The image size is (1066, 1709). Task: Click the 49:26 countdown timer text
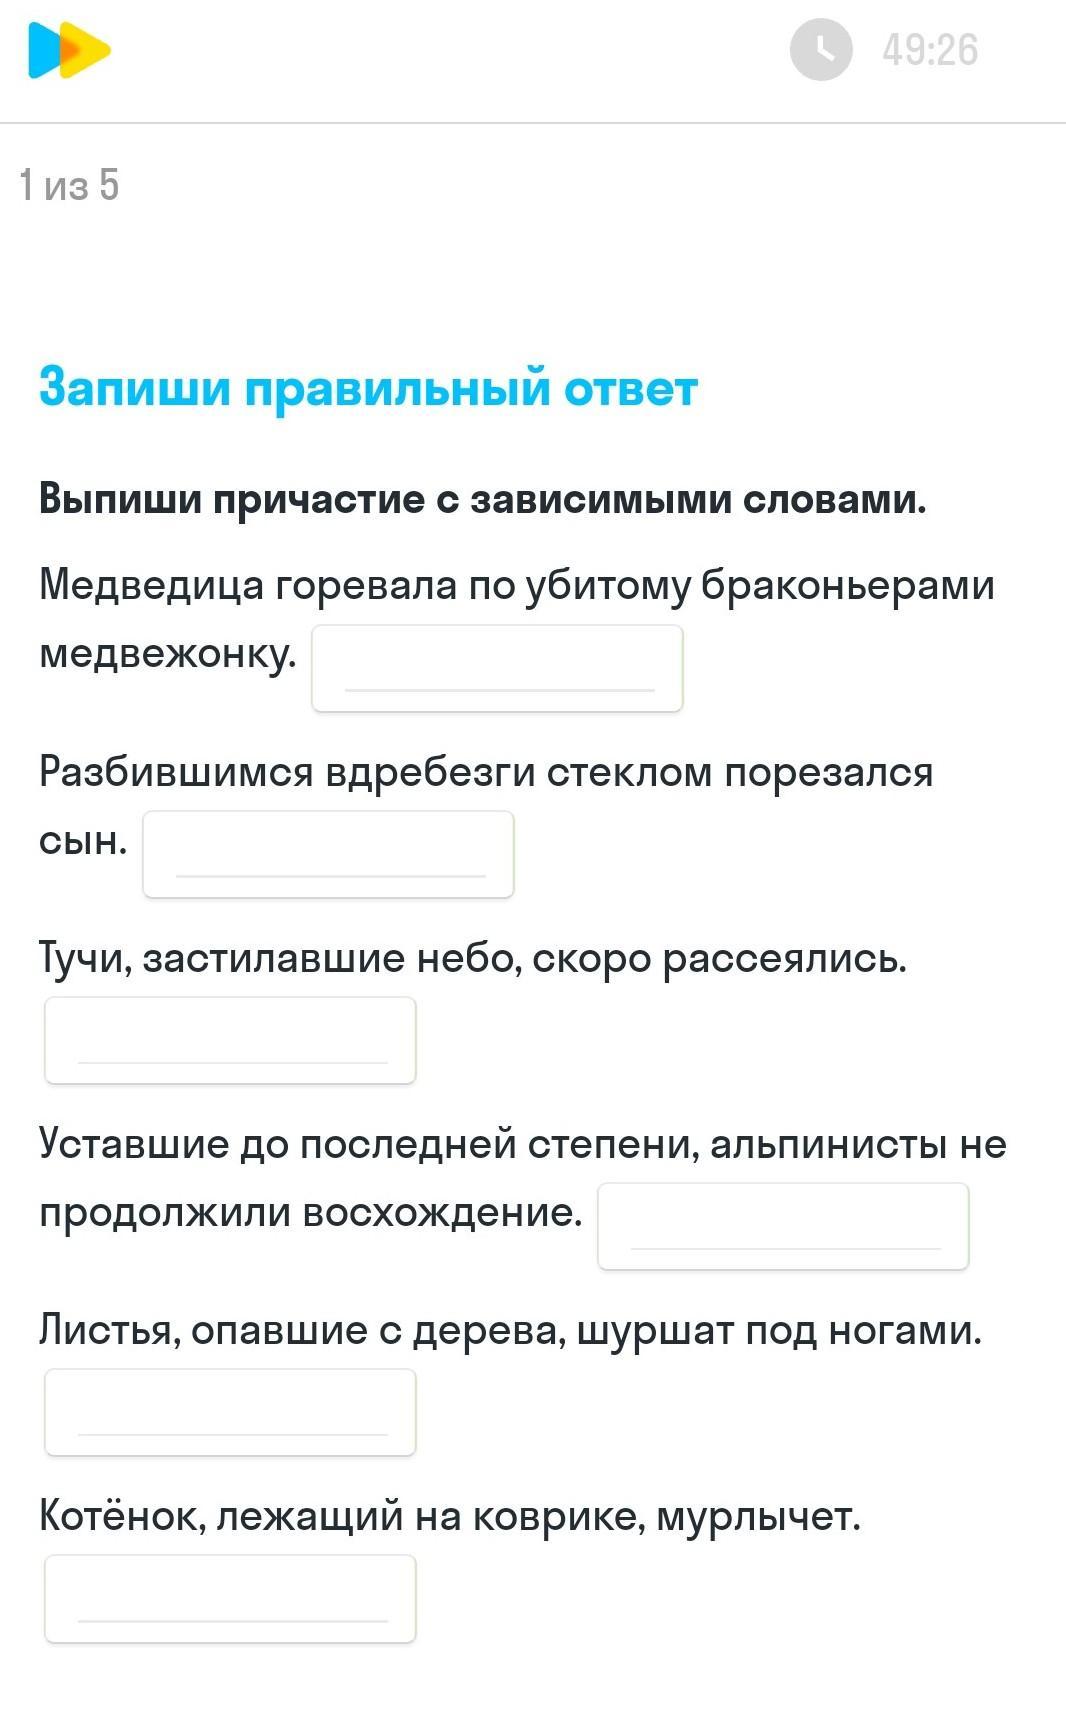click(930, 50)
